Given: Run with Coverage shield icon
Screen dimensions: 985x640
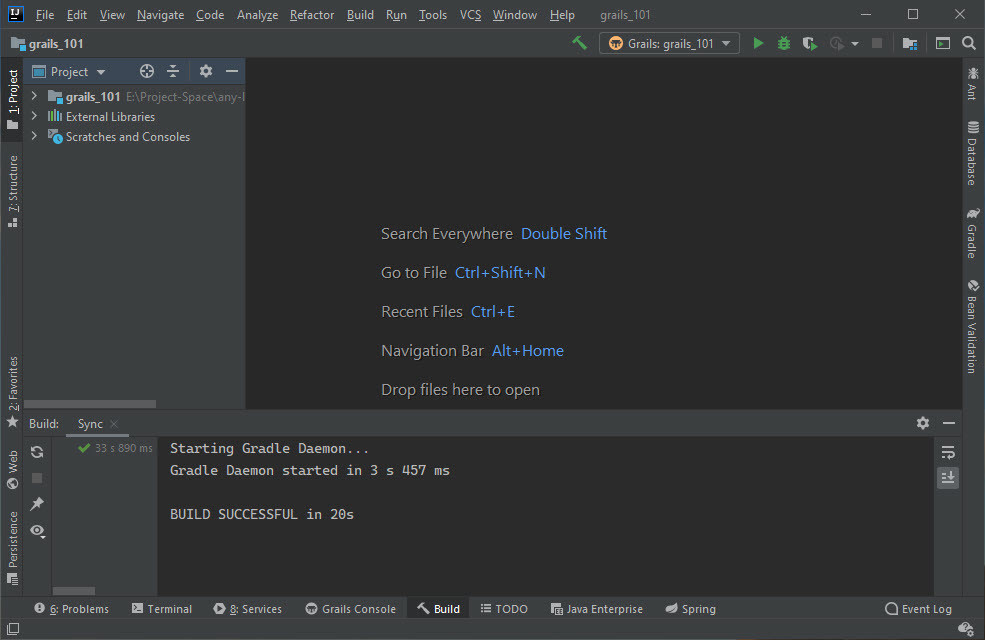Looking at the screenshot, I should [x=809, y=43].
